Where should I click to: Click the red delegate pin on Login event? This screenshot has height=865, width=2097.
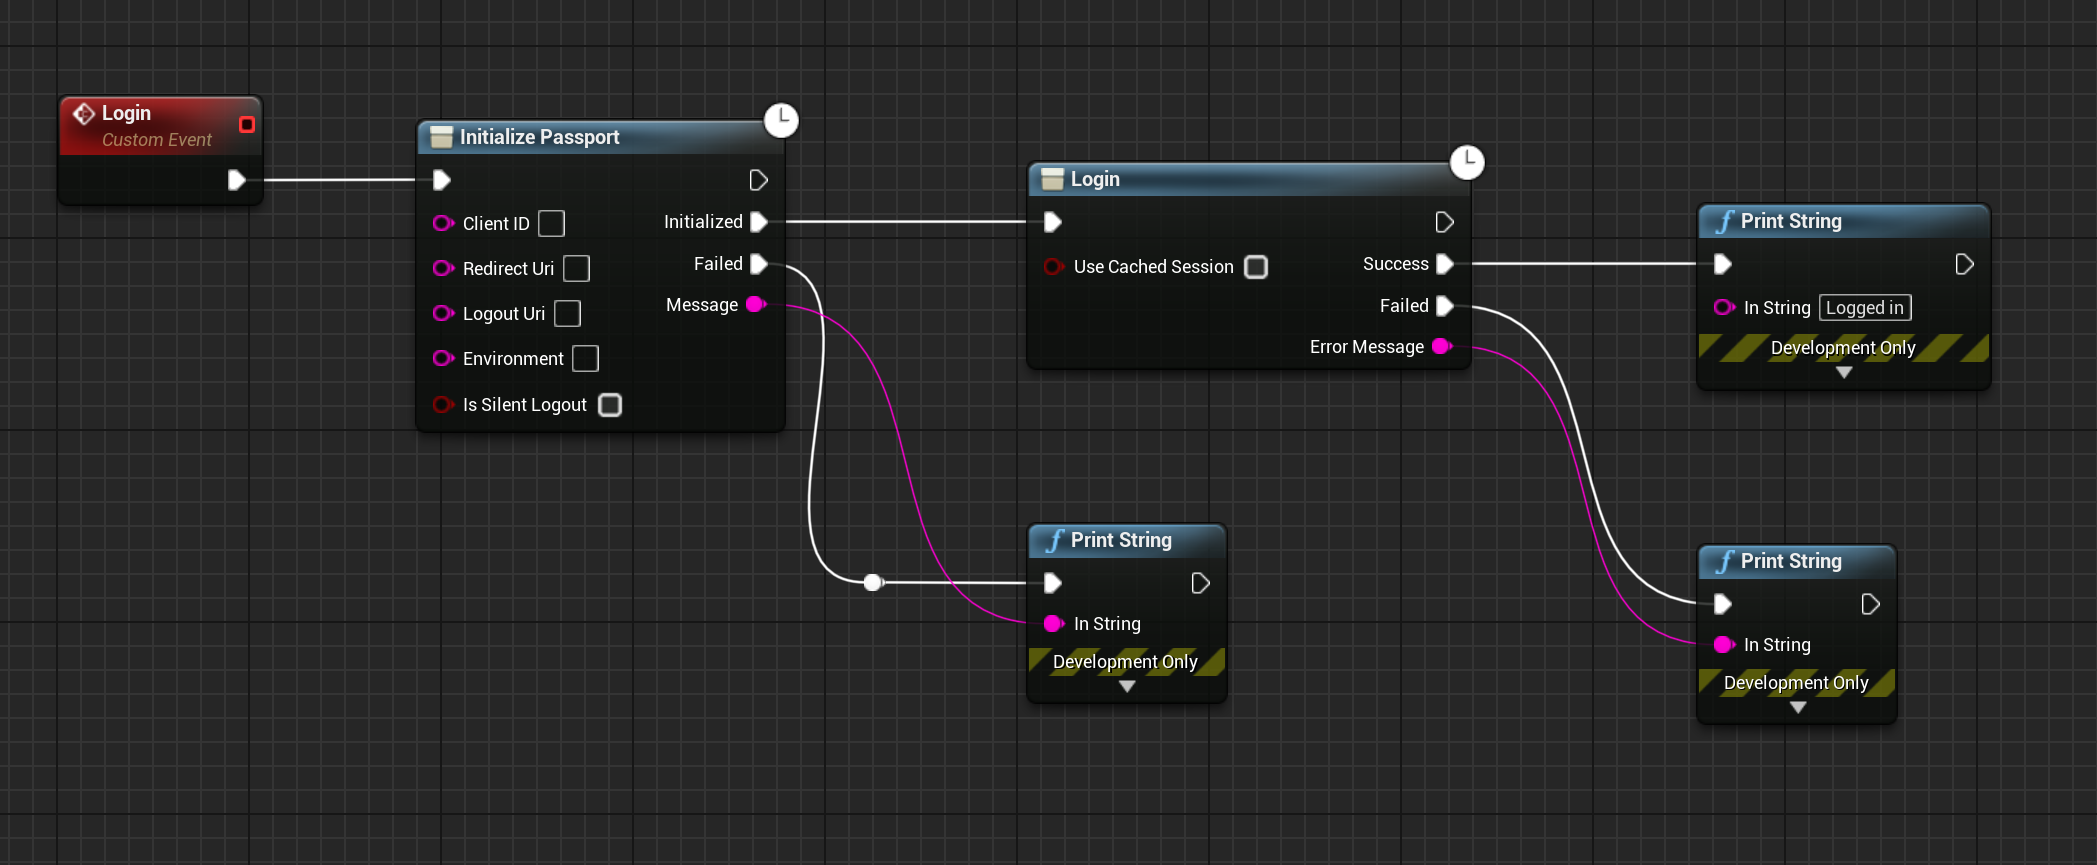point(247,124)
